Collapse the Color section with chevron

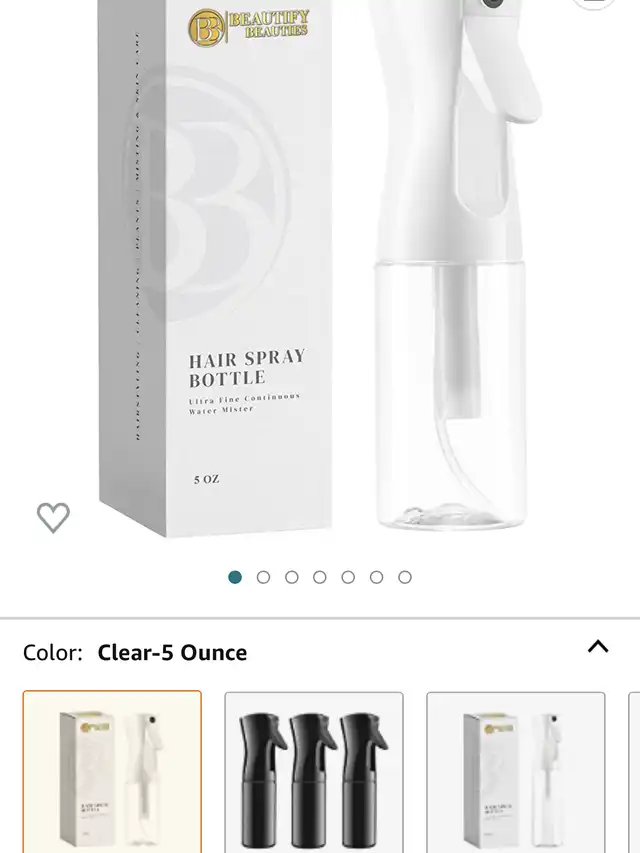pyautogui.click(x=598, y=646)
